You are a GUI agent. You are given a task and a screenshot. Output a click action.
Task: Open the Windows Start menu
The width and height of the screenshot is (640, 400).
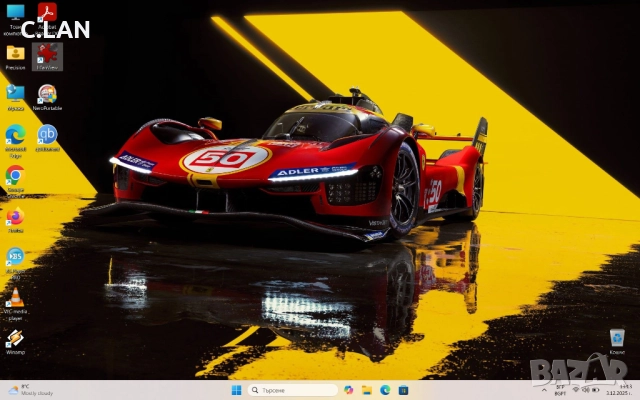pyautogui.click(x=237, y=390)
